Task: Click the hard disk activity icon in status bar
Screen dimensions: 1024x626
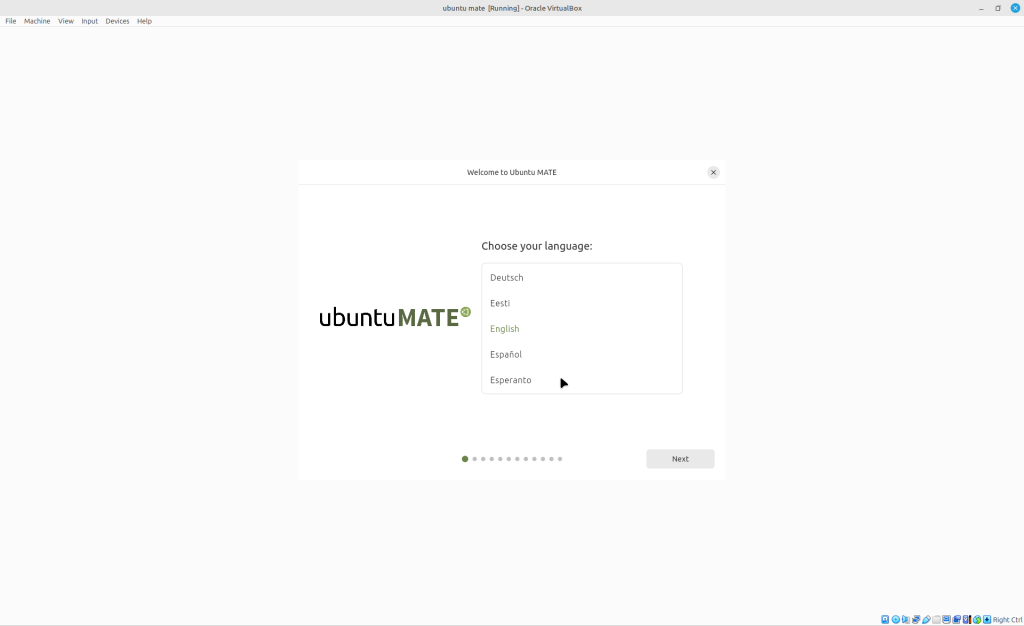Action: tap(885, 619)
